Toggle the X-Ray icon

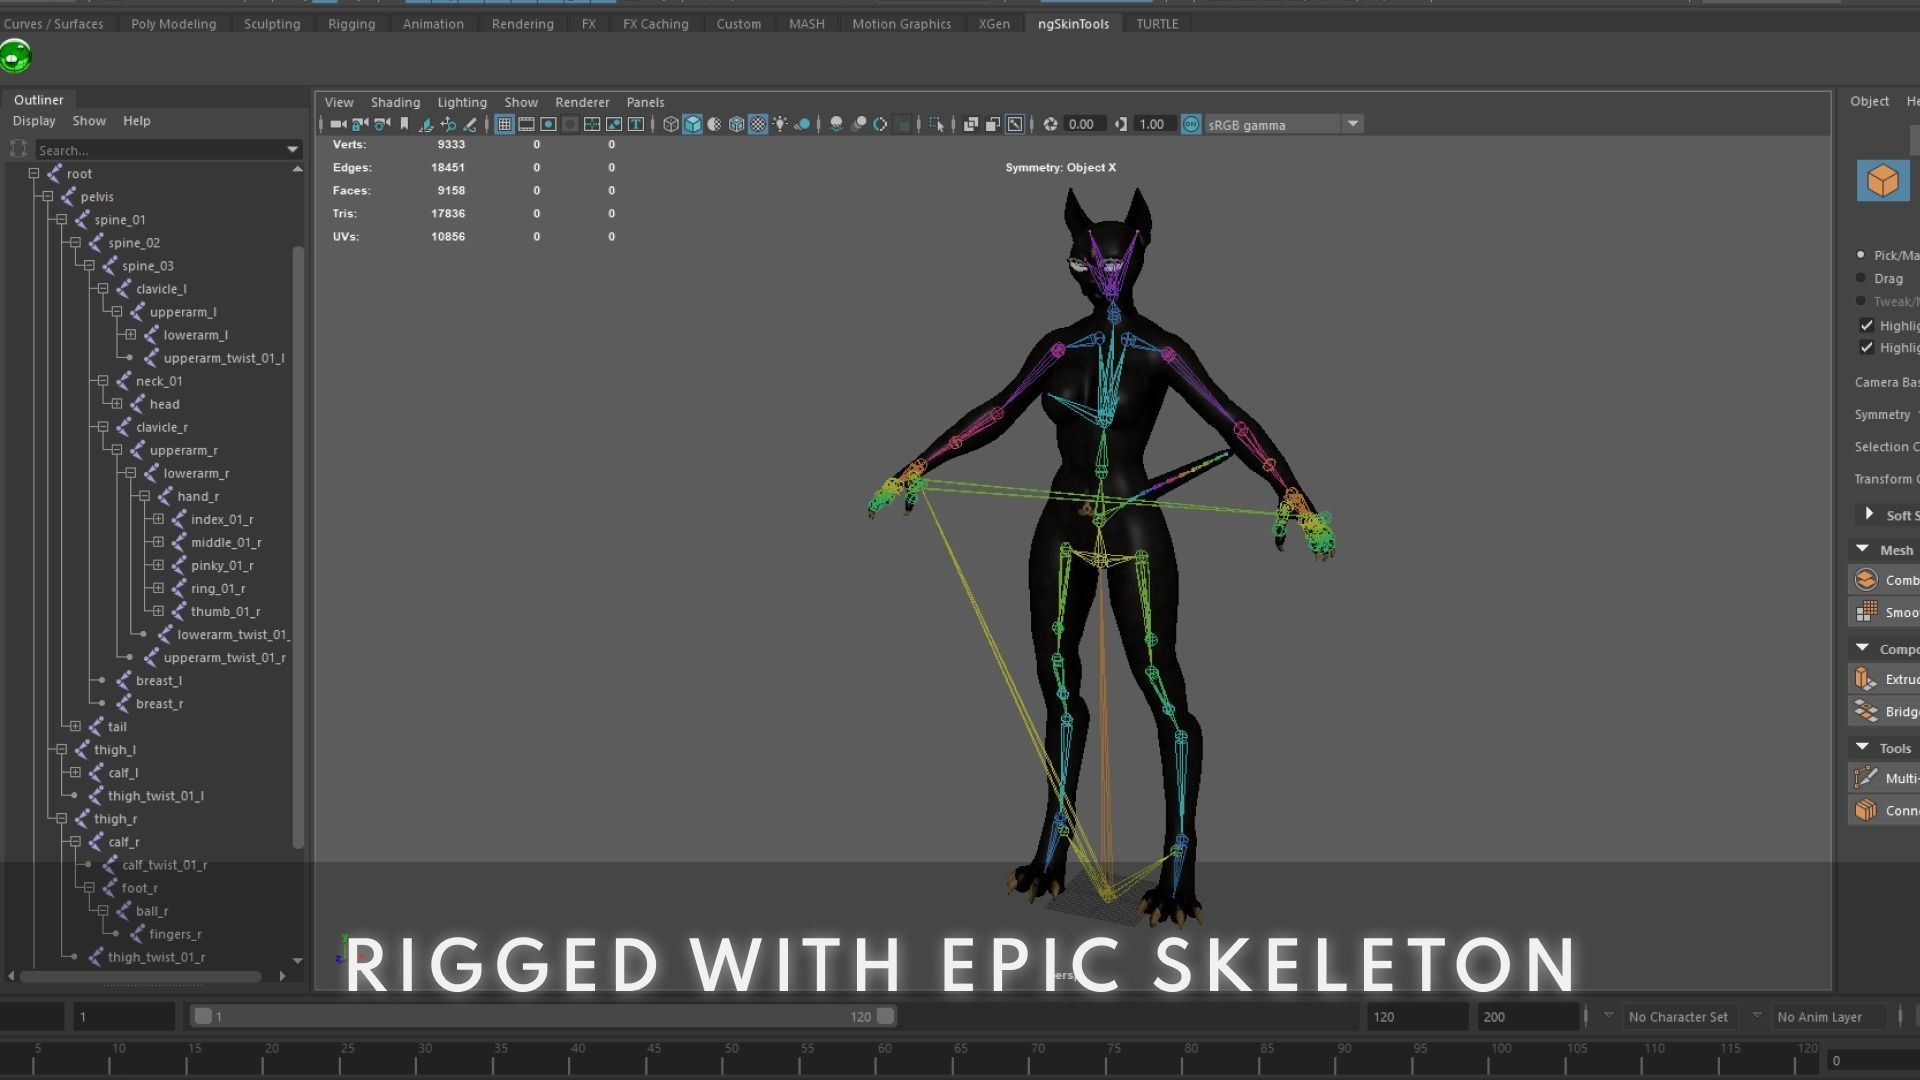(x=970, y=124)
